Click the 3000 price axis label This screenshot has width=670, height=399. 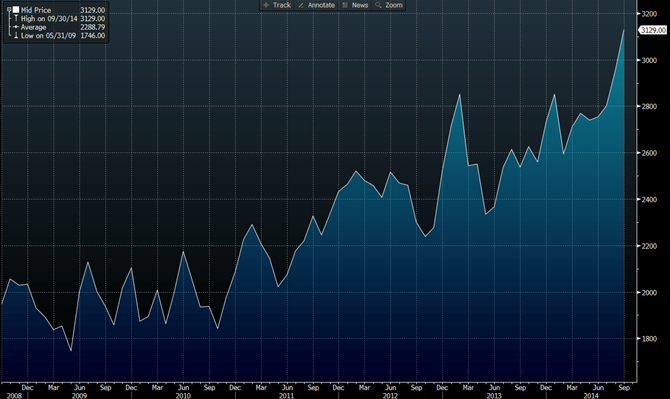(x=649, y=60)
